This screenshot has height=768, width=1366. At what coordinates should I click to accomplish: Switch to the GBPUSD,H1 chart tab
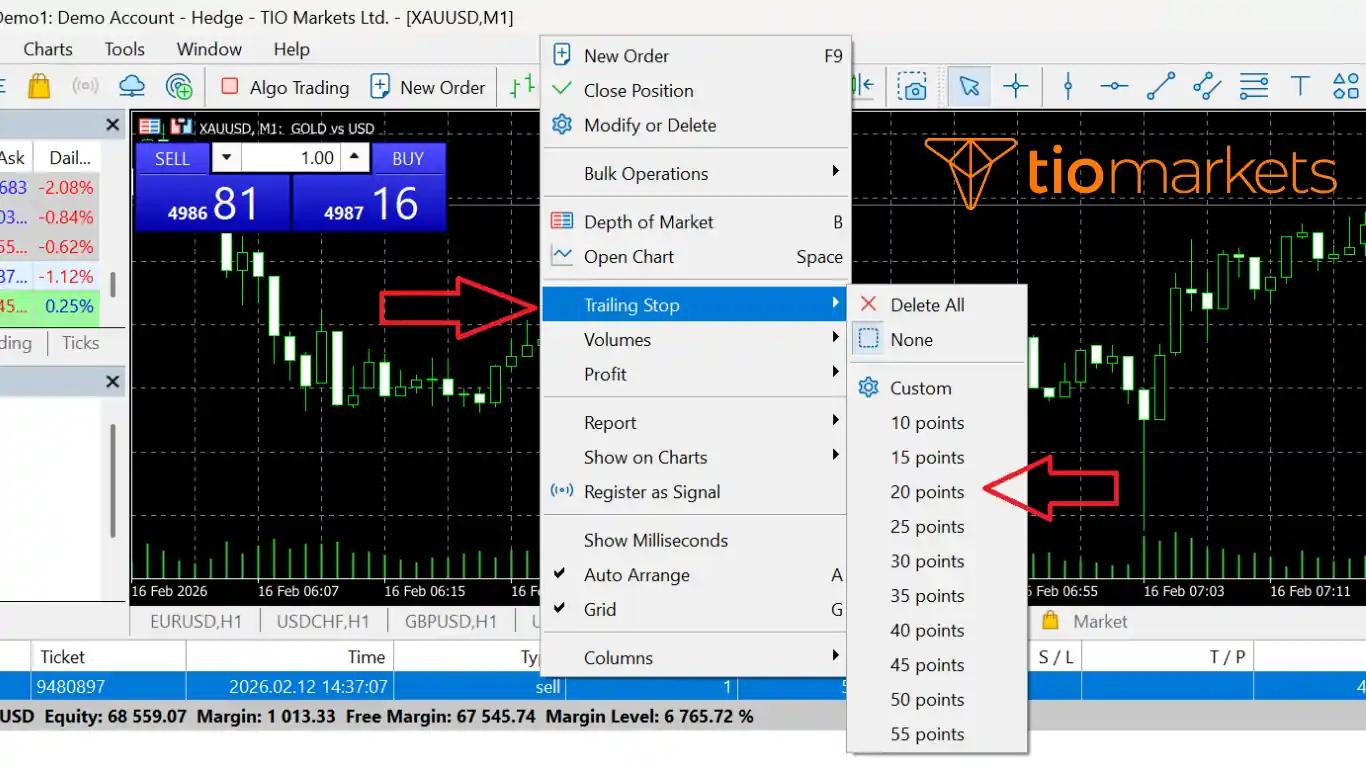(x=450, y=620)
